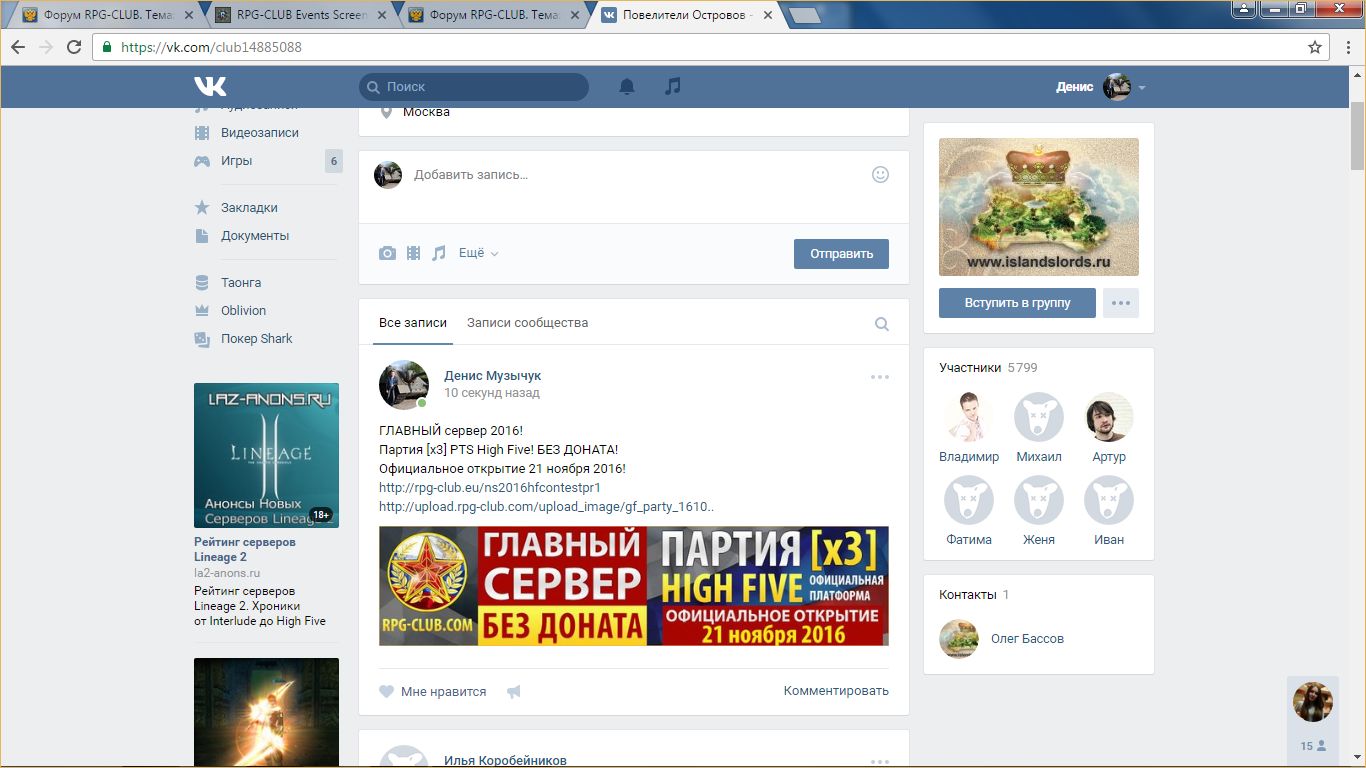Open the rpg-club.eu/ns2016hfcontestpr1 link

pyautogui.click(x=490, y=488)
